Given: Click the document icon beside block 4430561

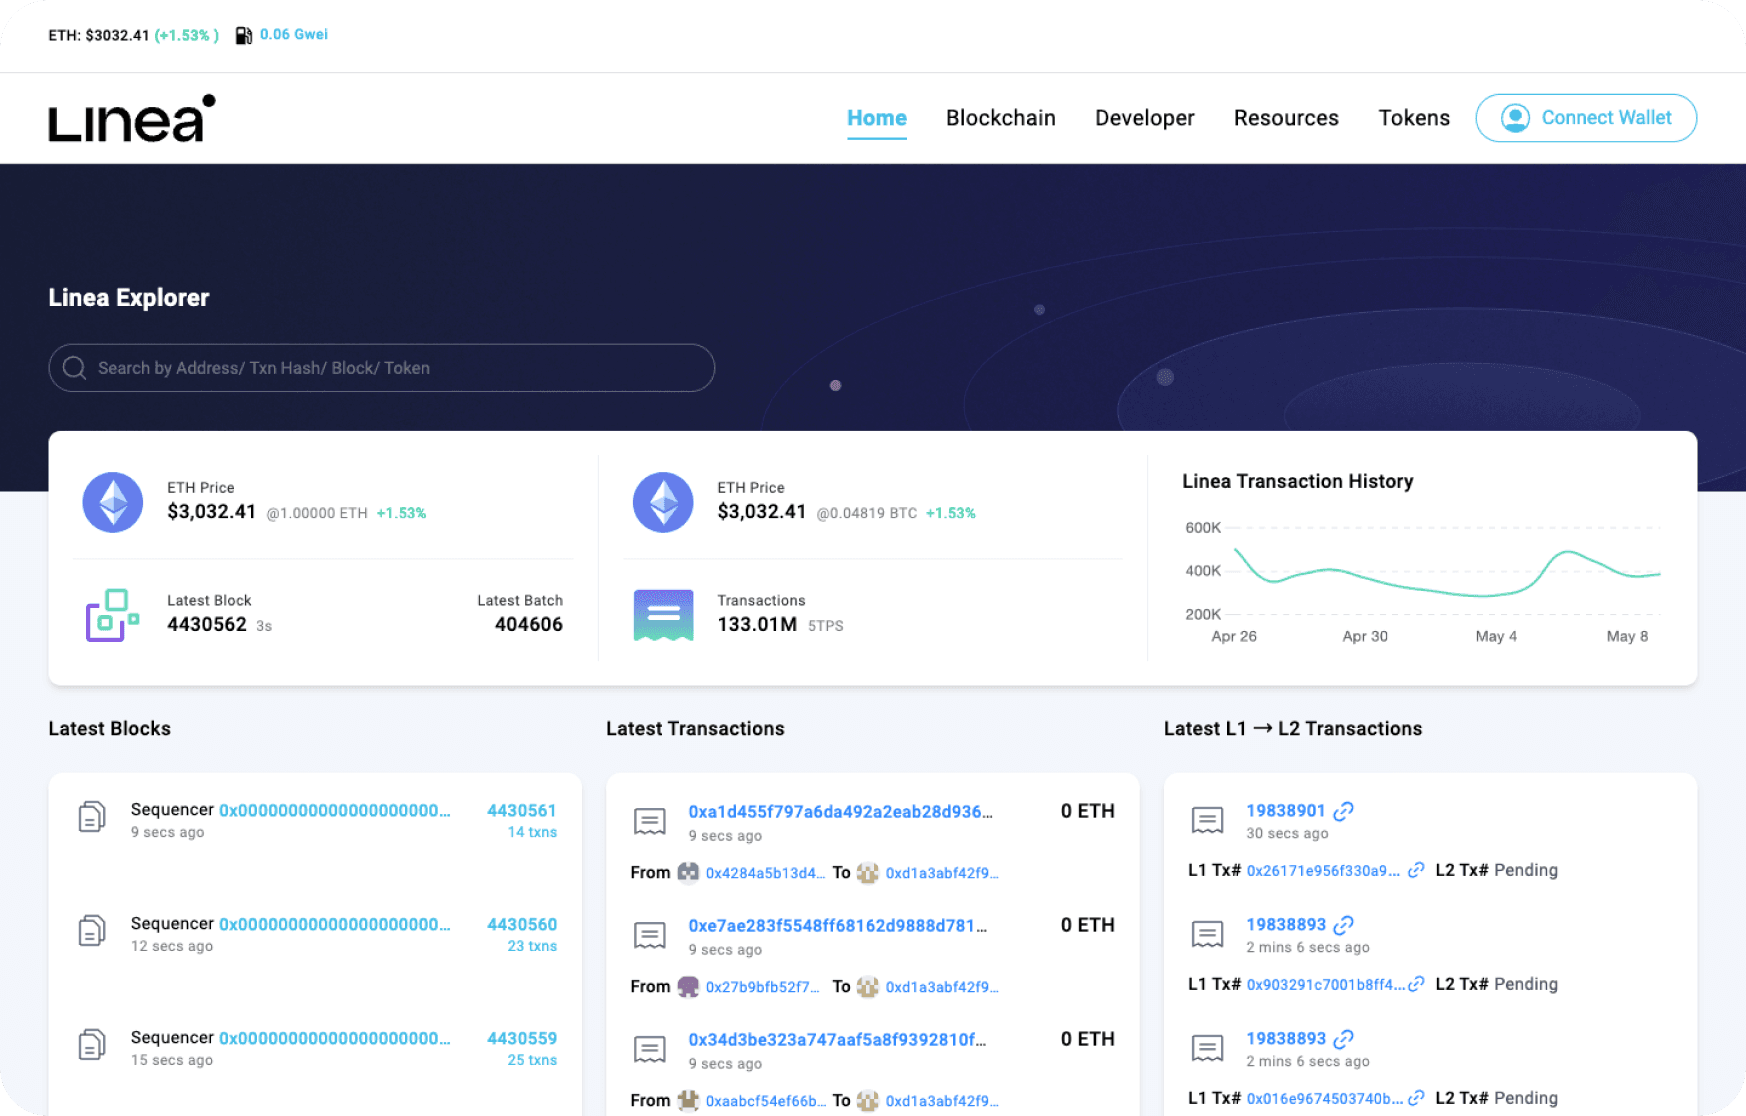Looking at the screenshot, I should 91,817.
